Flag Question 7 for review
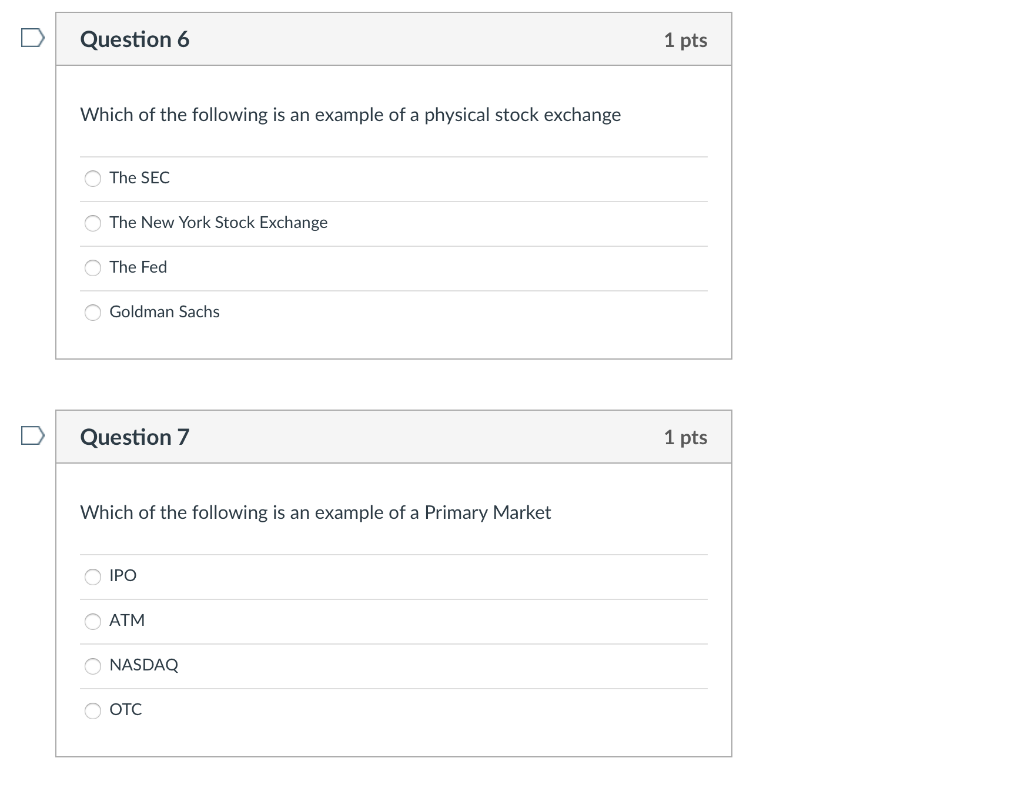 point(32,435)
